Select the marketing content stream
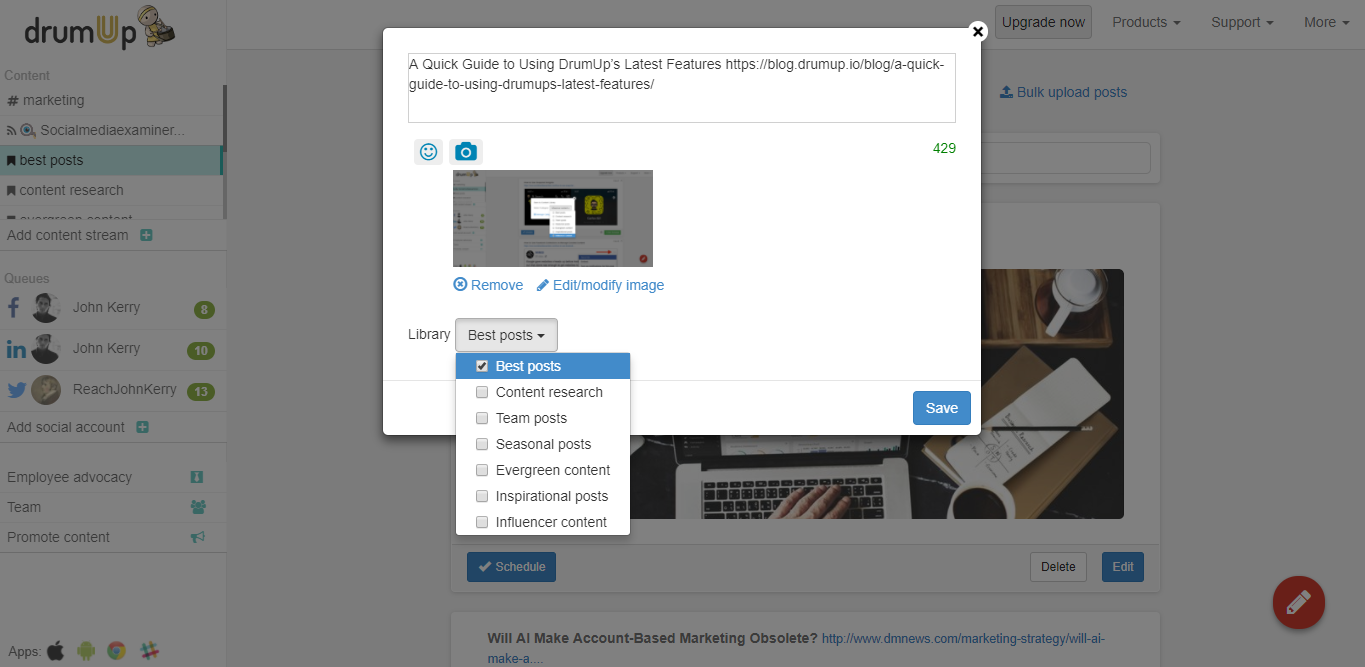 click(111, 100)
